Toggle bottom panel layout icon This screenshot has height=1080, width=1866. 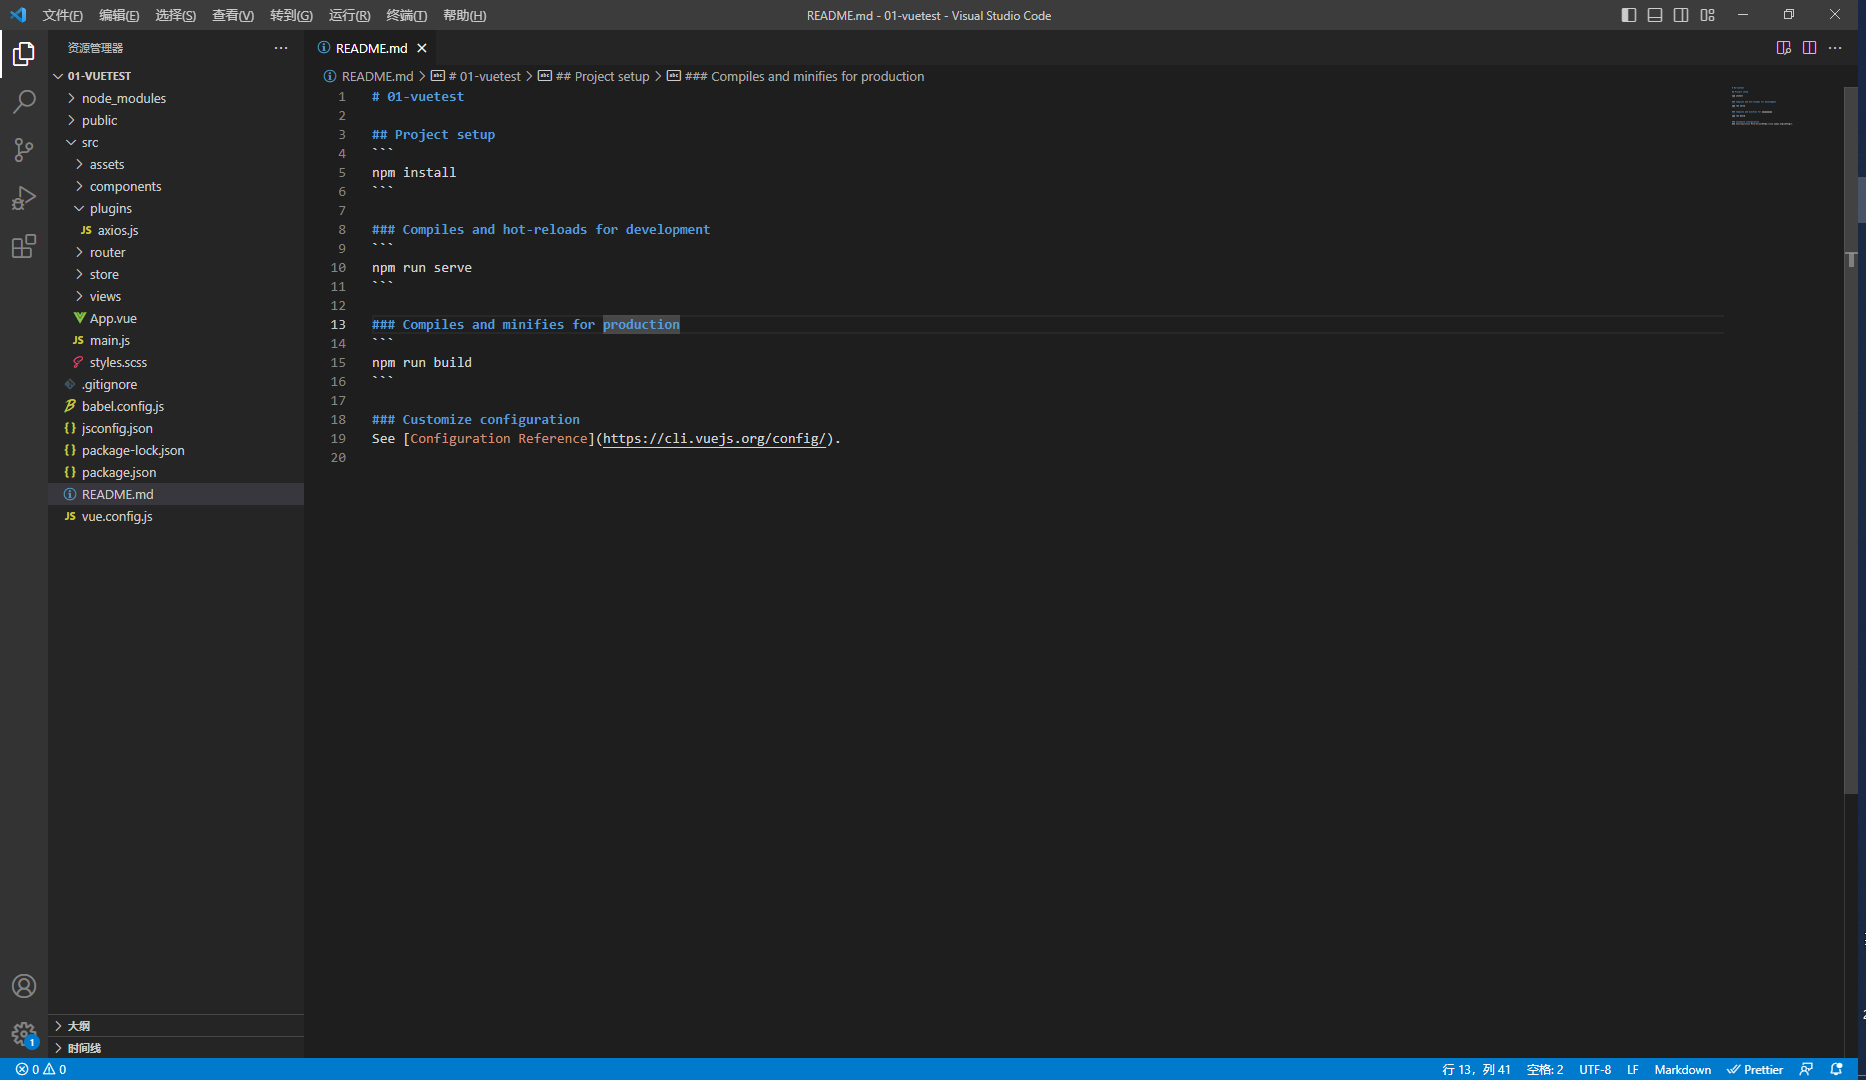point(1655,15)
